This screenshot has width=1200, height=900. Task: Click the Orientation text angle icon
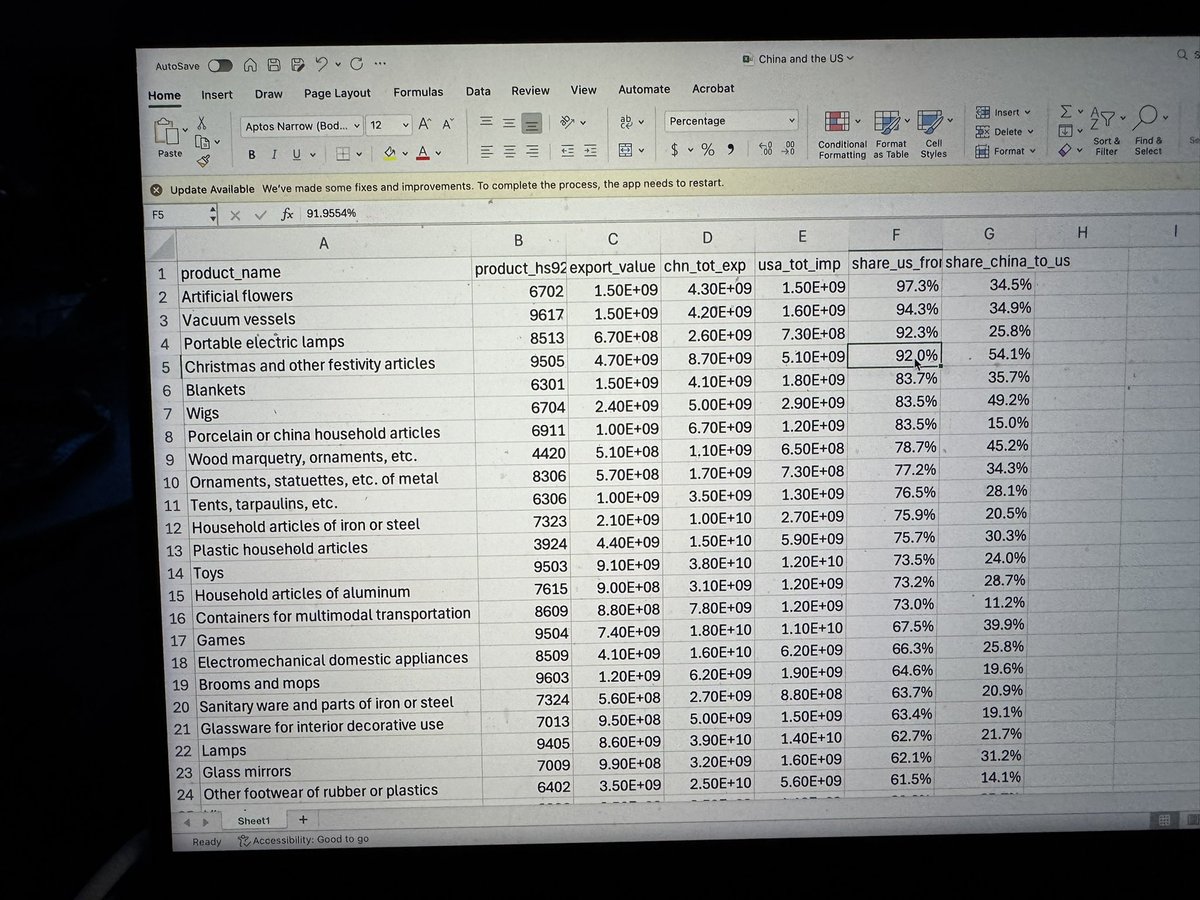click(x=567, y=122)
